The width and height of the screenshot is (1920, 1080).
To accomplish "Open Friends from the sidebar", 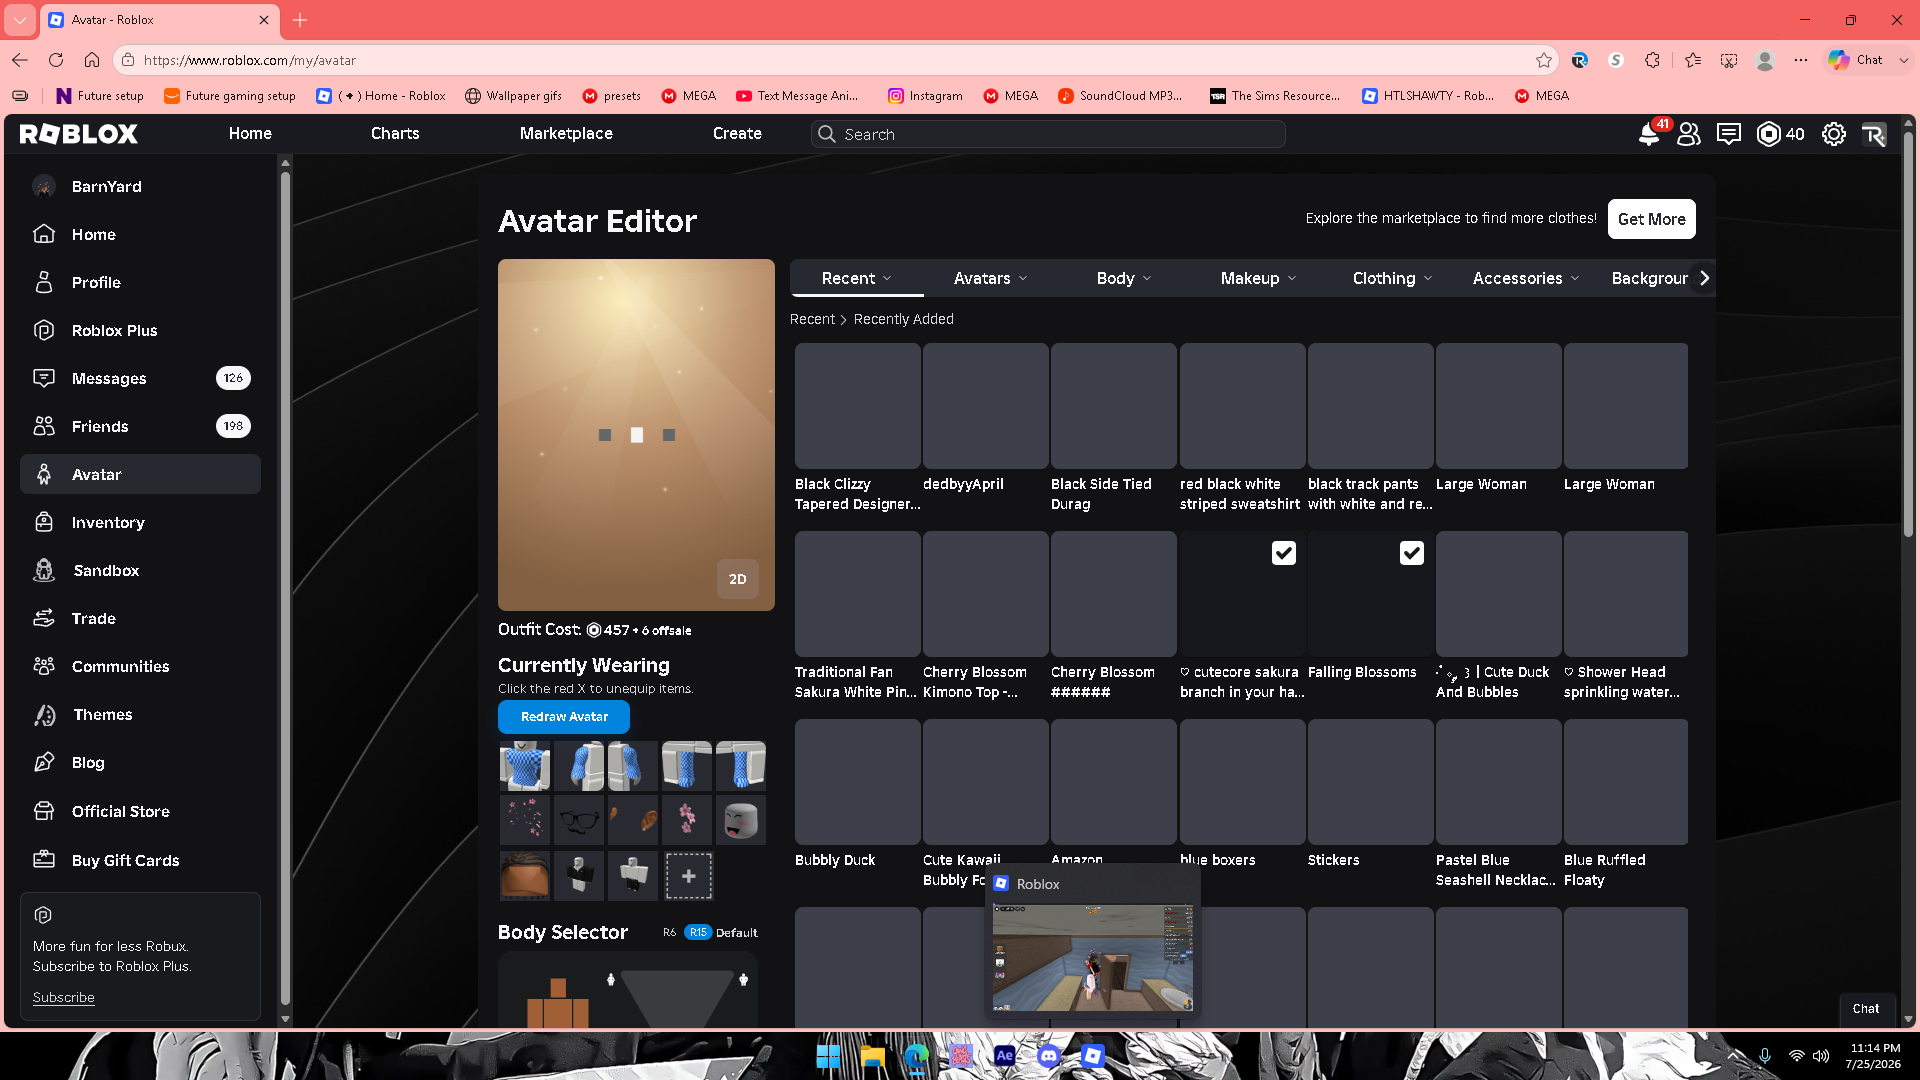I will pyautogui.click(x=140, y=426).
